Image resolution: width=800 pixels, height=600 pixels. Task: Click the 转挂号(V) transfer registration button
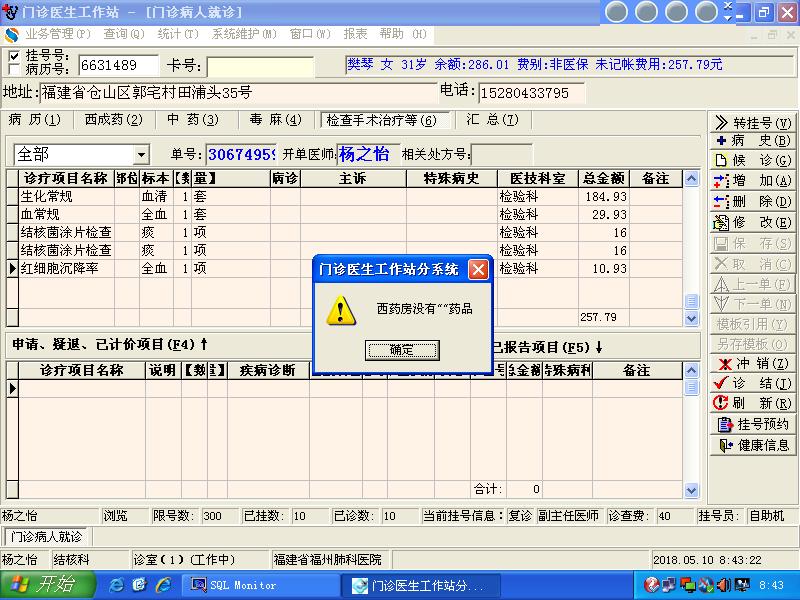point(753,122)
